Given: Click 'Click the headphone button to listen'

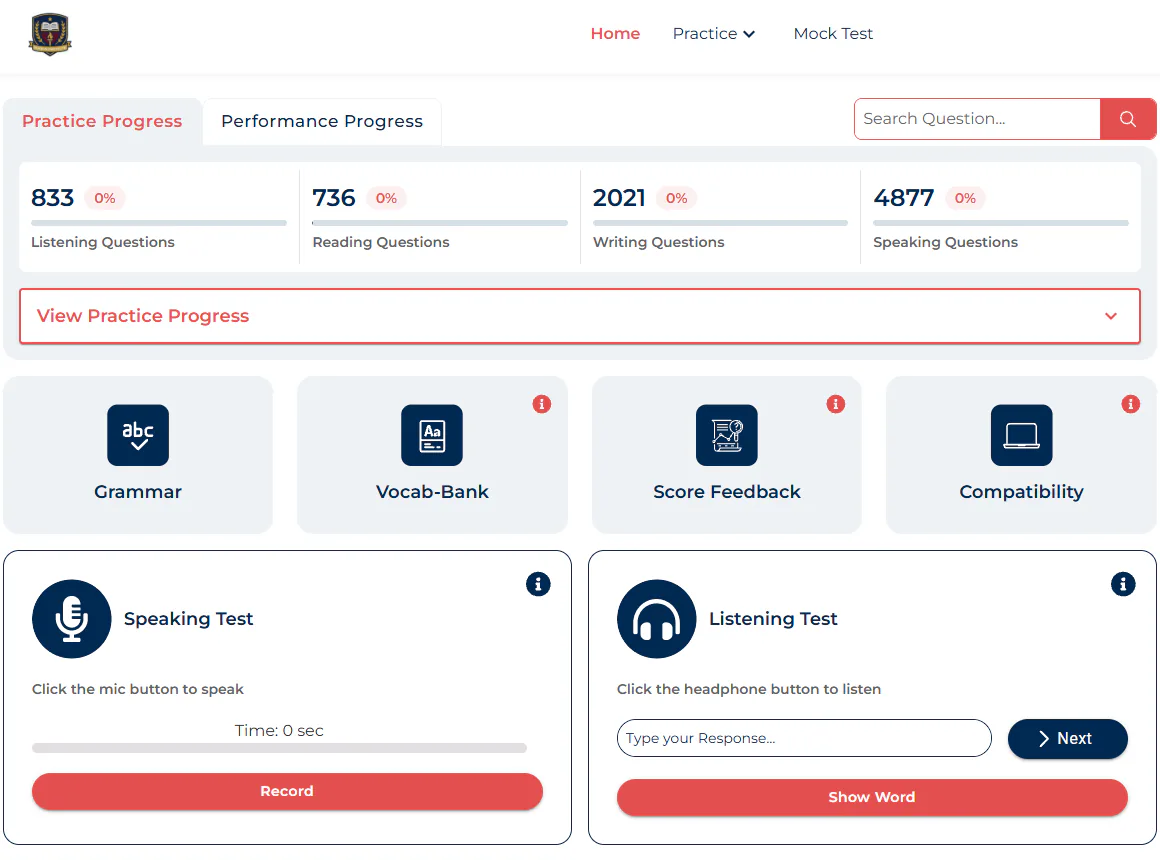Looking at the screenshot, I should click(749, 689).
